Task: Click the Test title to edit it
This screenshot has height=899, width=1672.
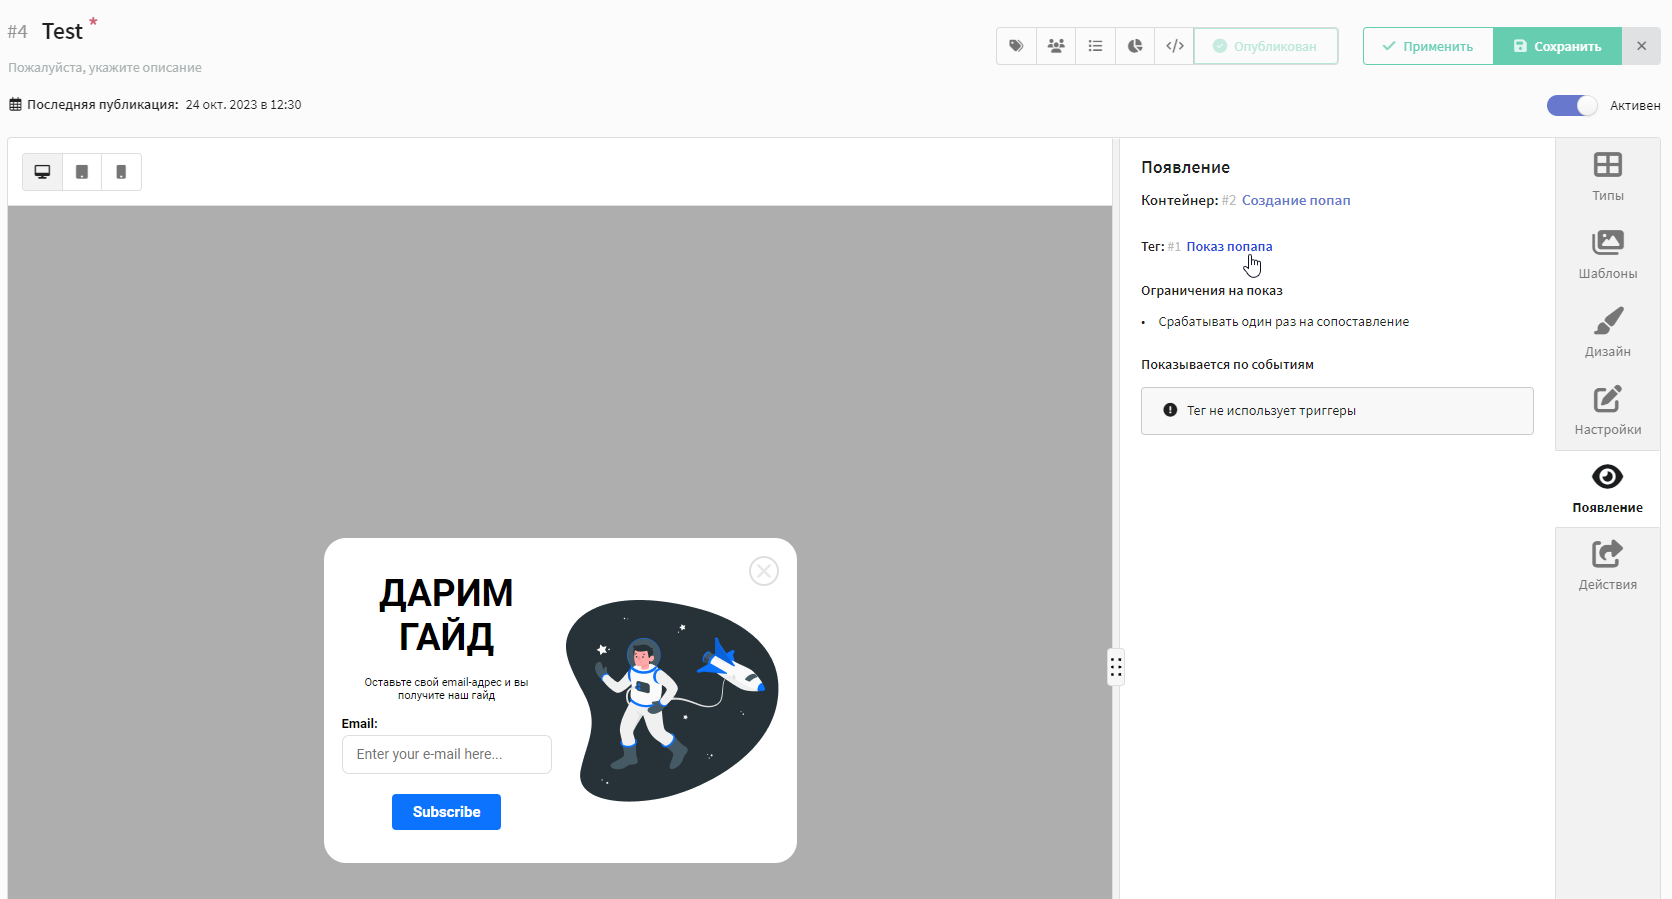Action: pyautogui.click(x=62, y=31)
